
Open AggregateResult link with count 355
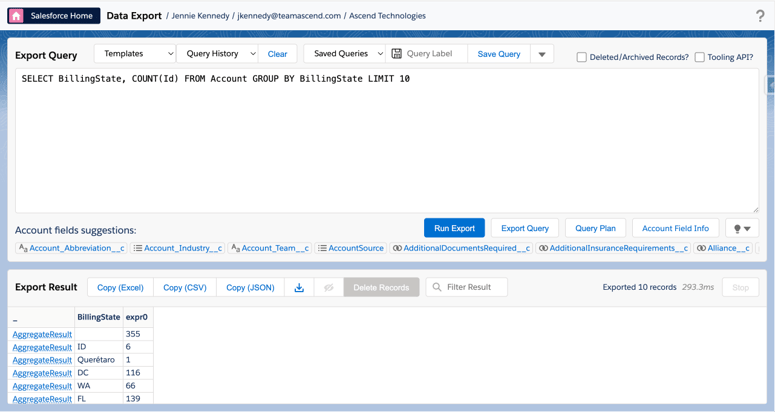pyautogui.click(x=42, y=334)
